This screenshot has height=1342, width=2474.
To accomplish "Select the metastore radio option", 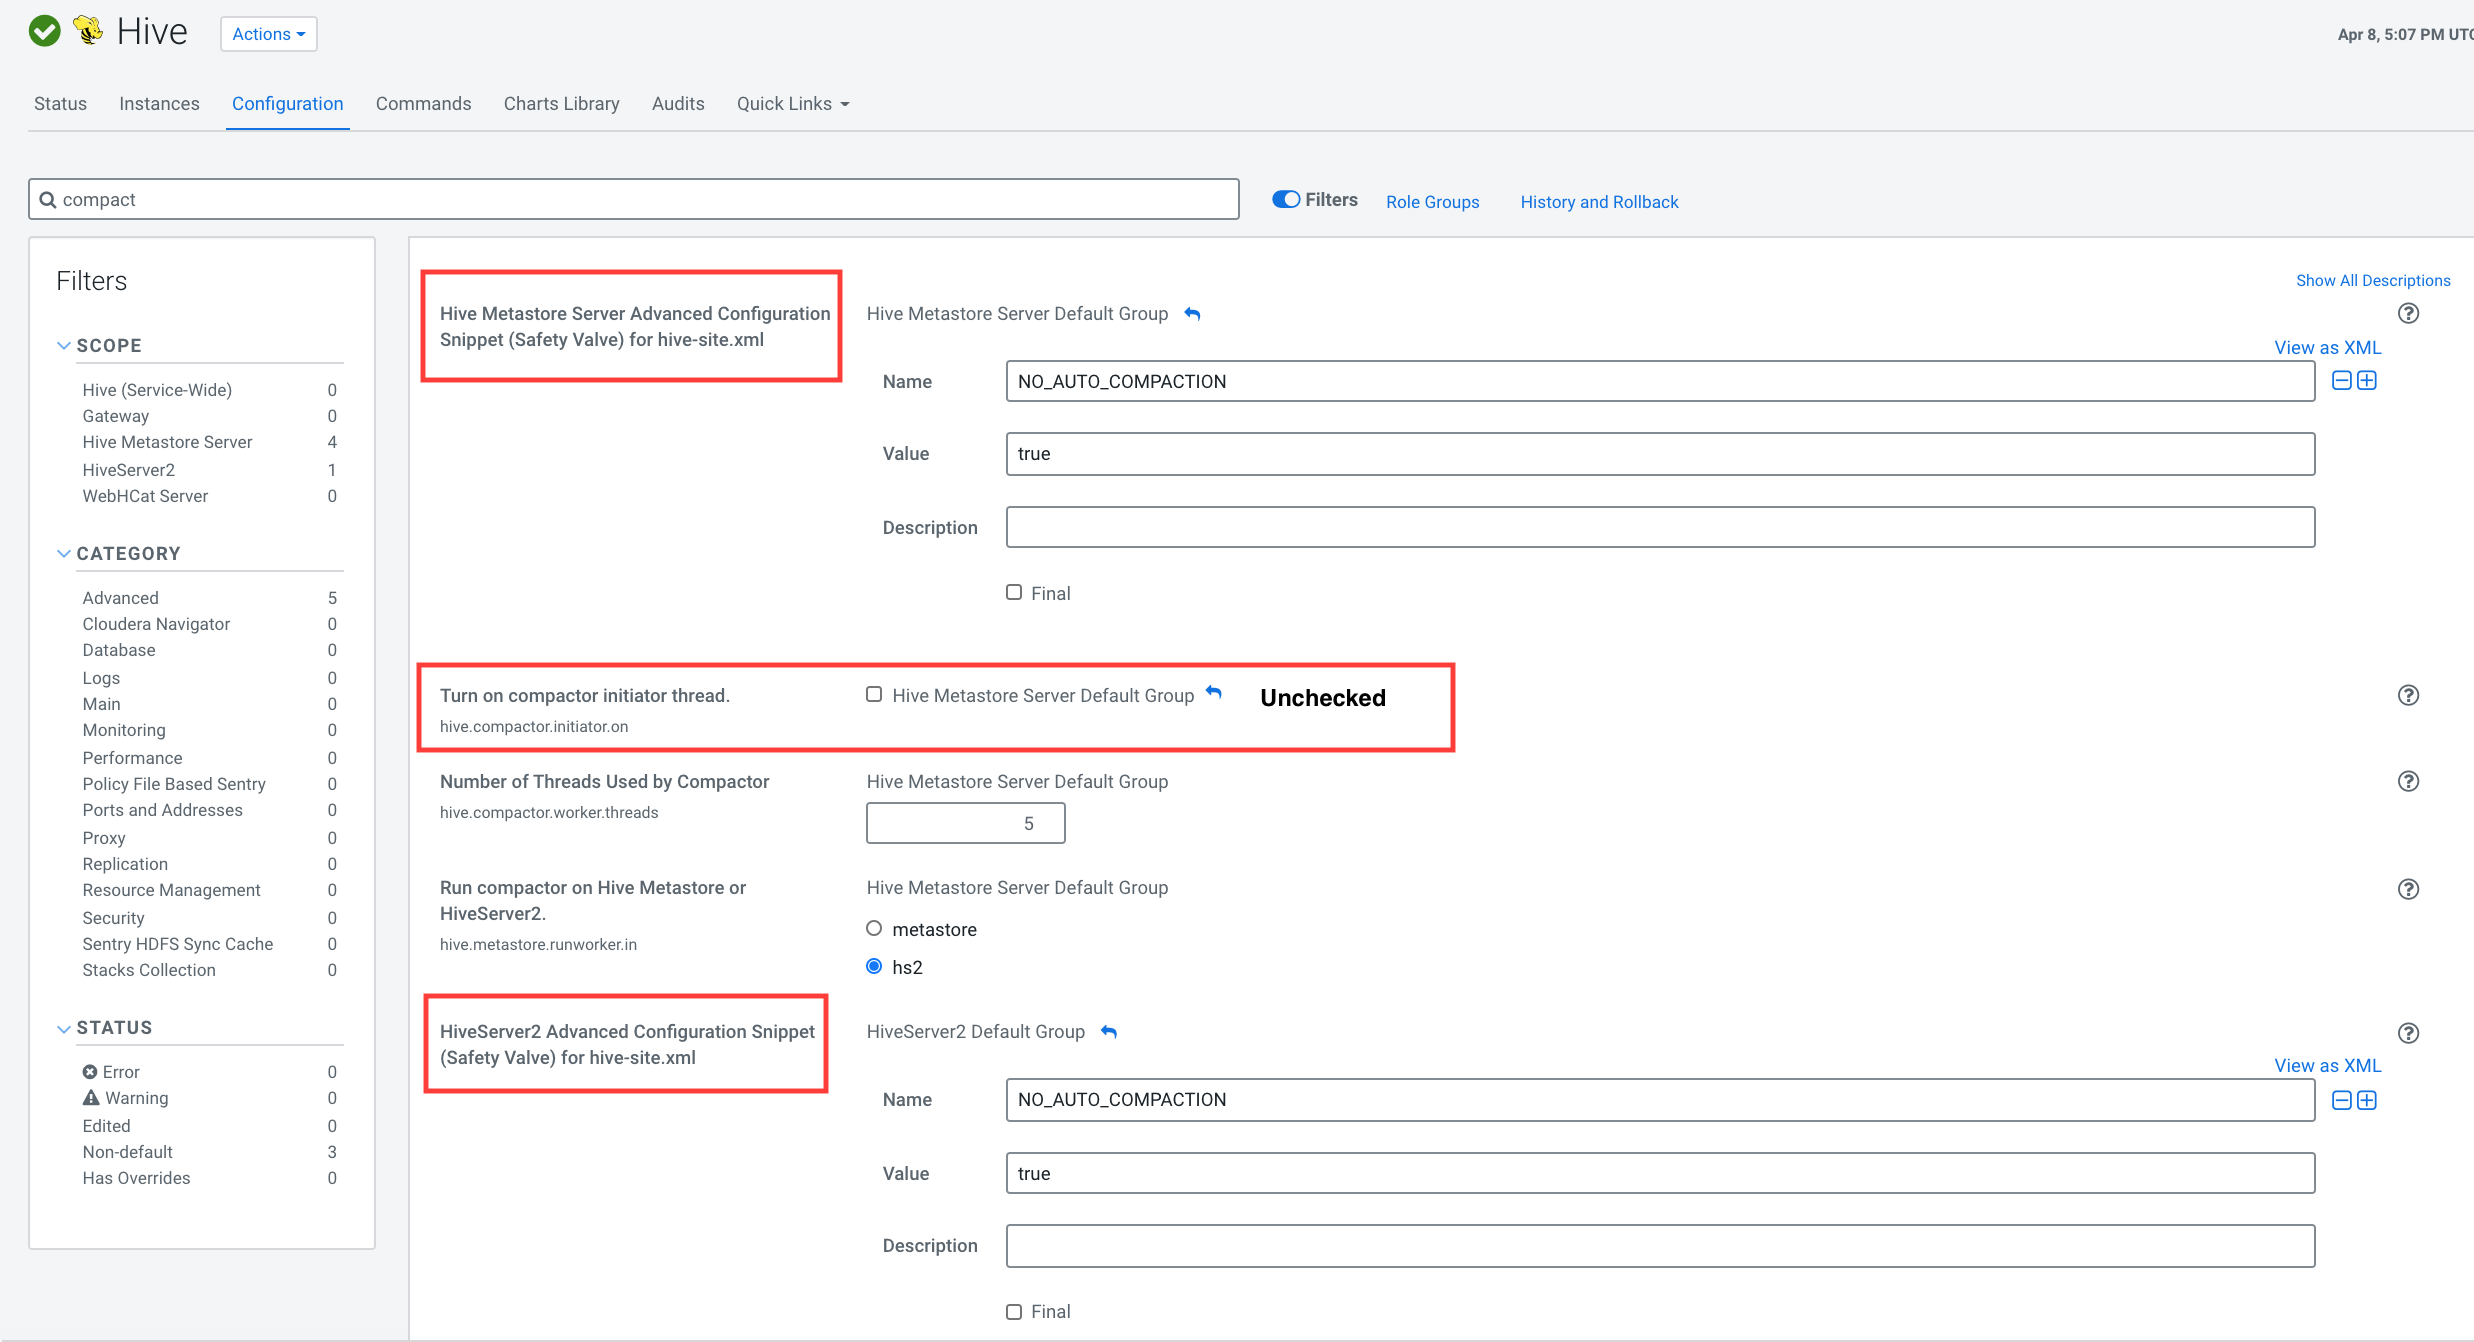I will pyautogui.click(x=874, y=928).
